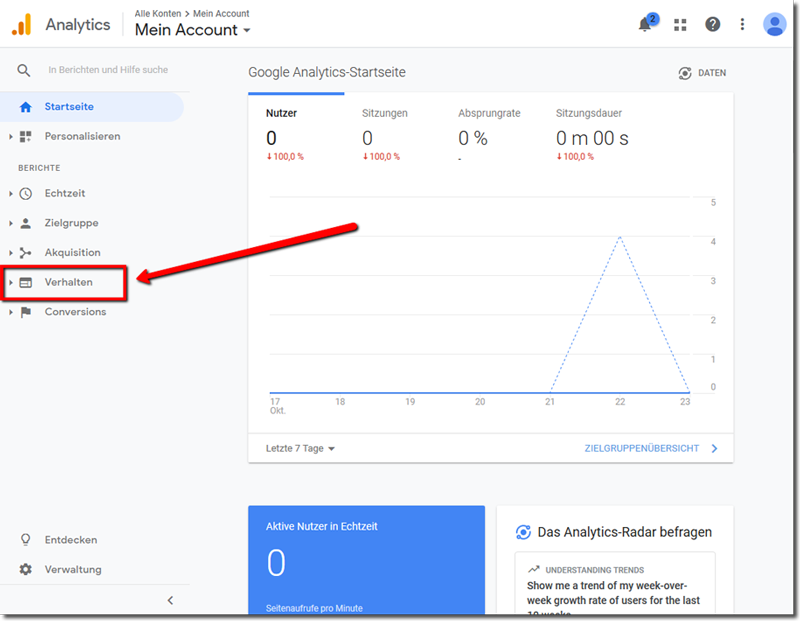800x621 pixels.
Task: Click the Understanding Trends arrow icon
Action: [534, 569]
